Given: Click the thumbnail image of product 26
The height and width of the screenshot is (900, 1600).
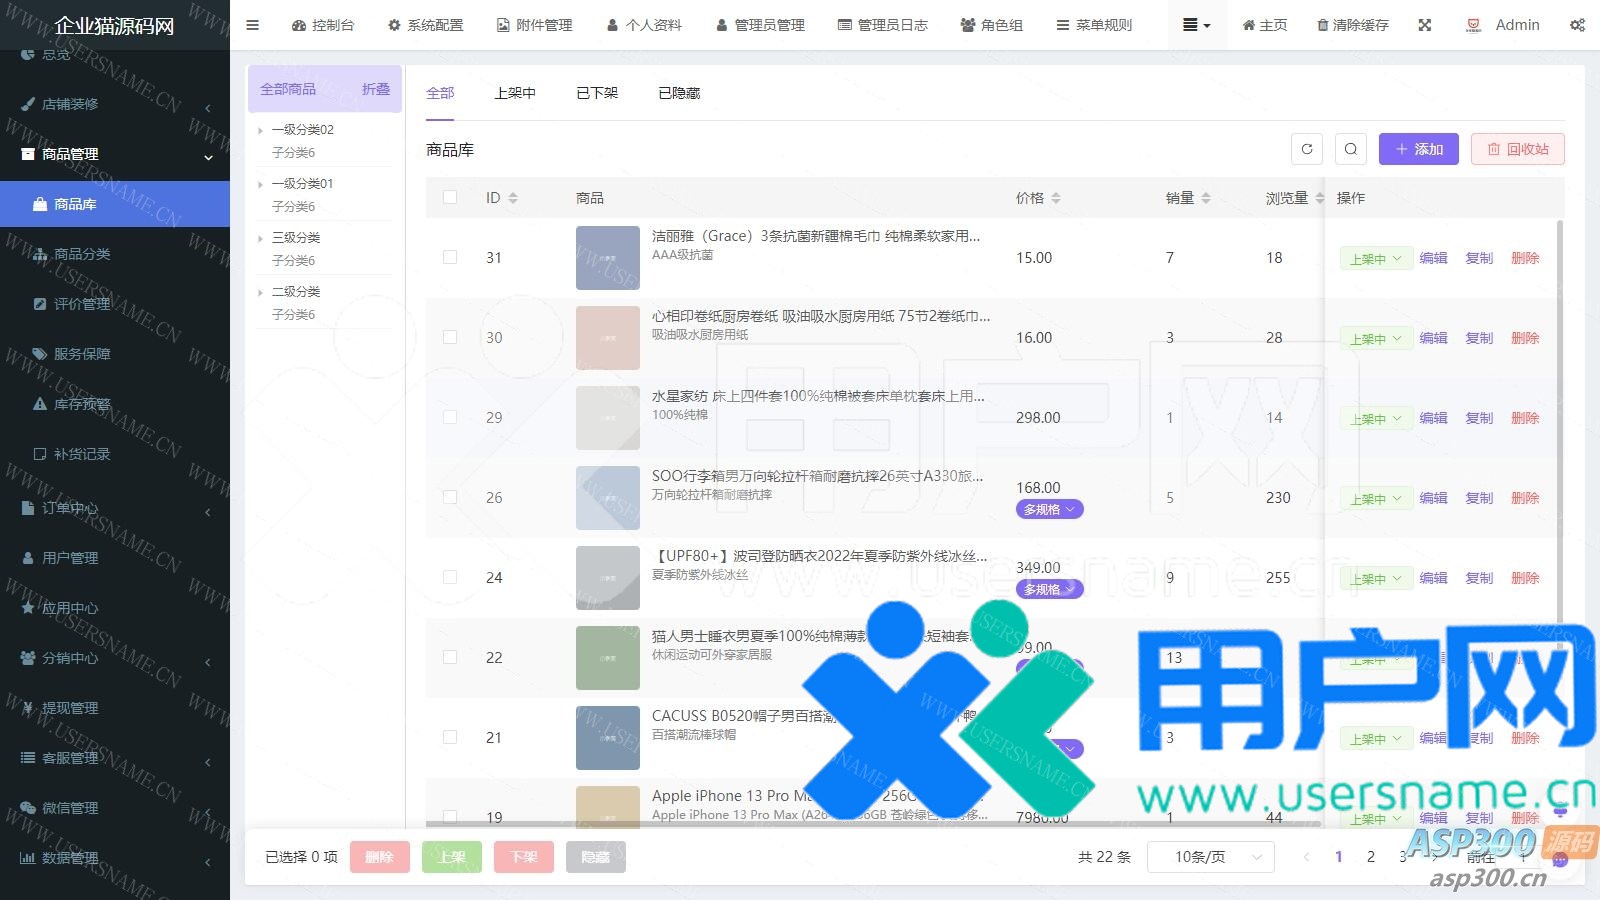Looking at the screenshot, I should 607,498.
